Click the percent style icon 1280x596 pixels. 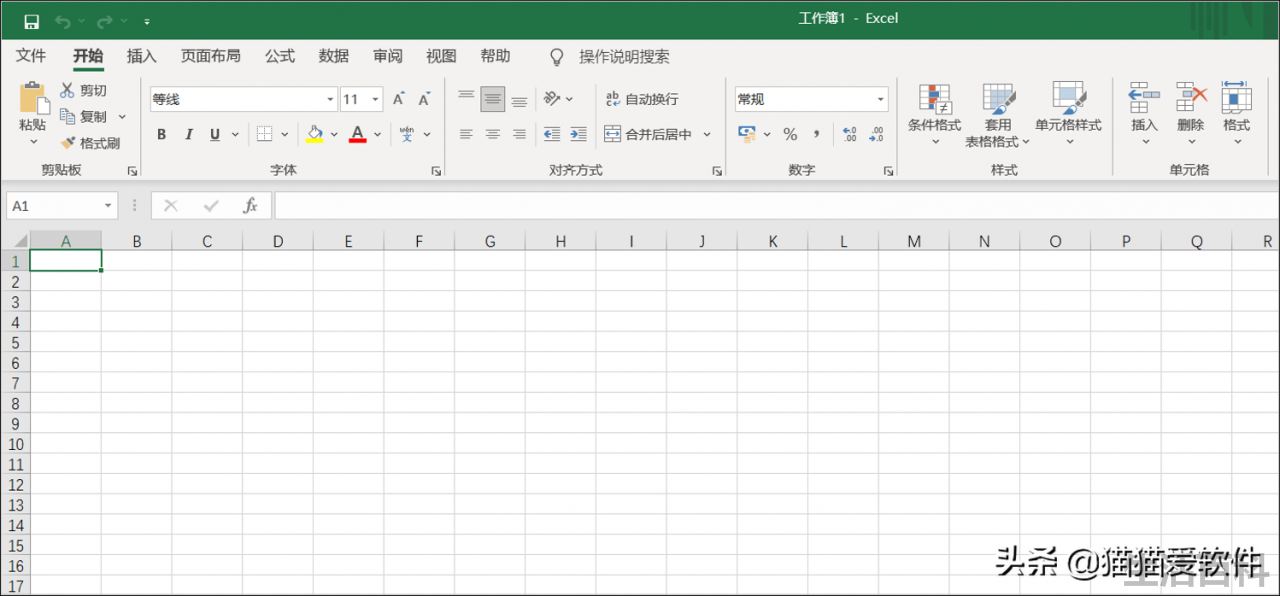(790, 134)
